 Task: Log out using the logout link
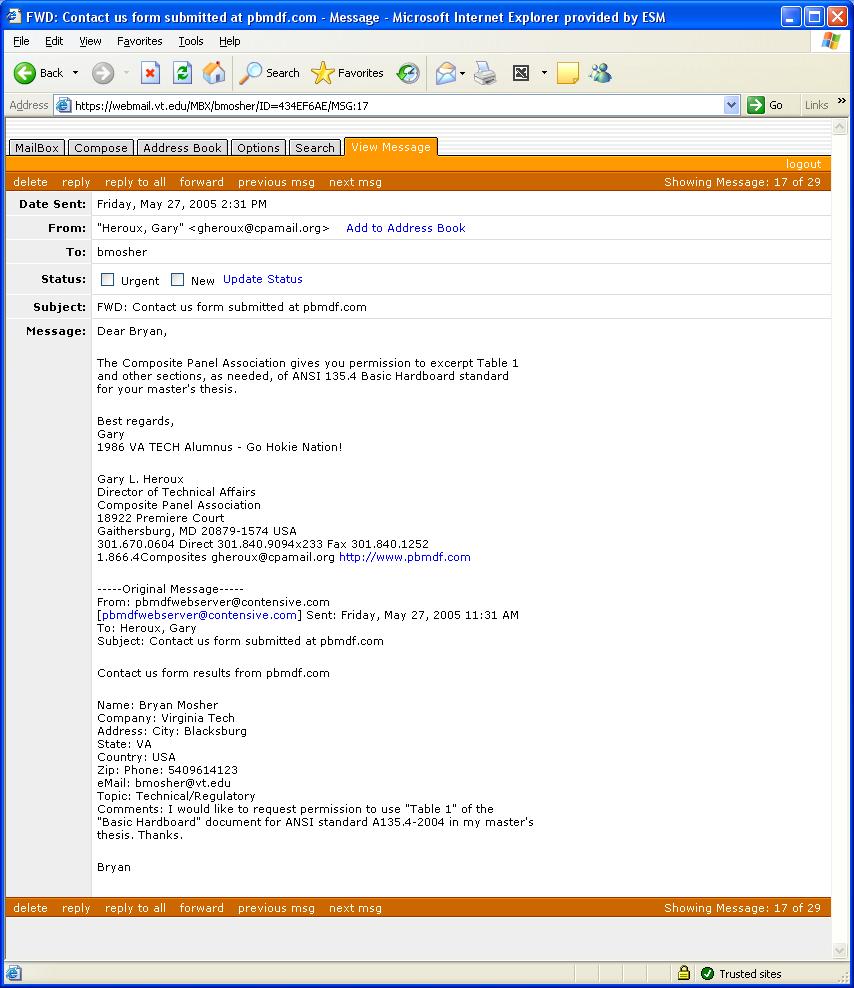pyautogui.click(x=803, y=164)
